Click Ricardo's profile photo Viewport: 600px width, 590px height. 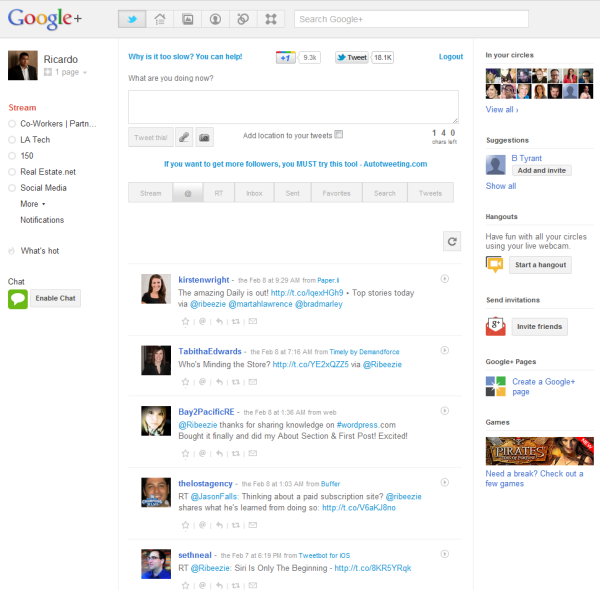(x=23, y=65)
